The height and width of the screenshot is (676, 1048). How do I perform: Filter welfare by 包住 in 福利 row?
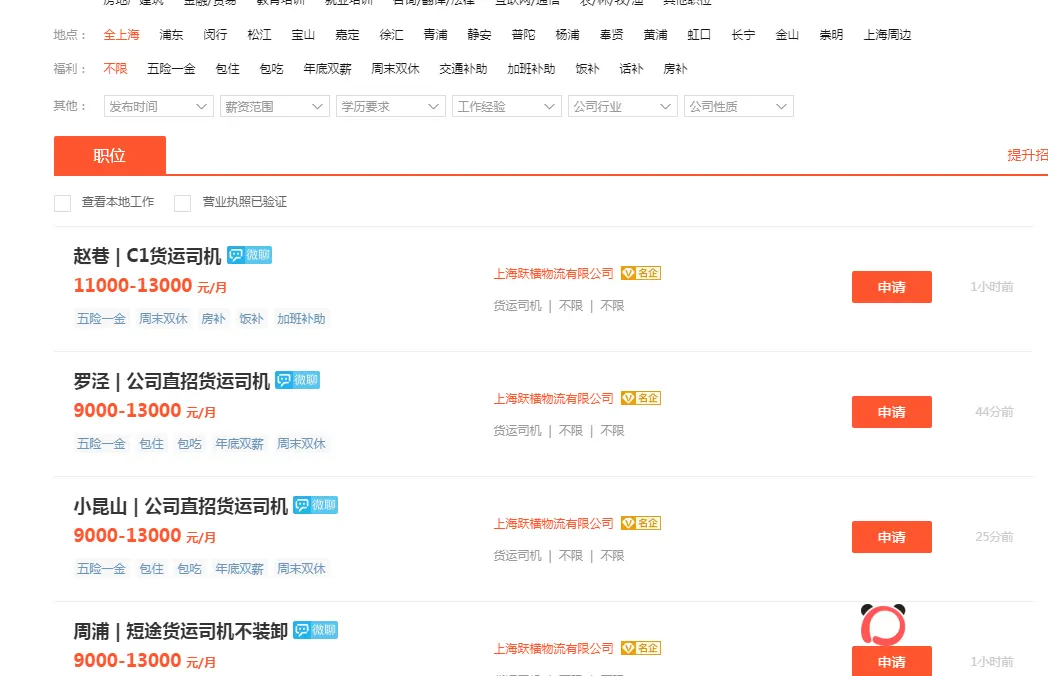(228, 69)
